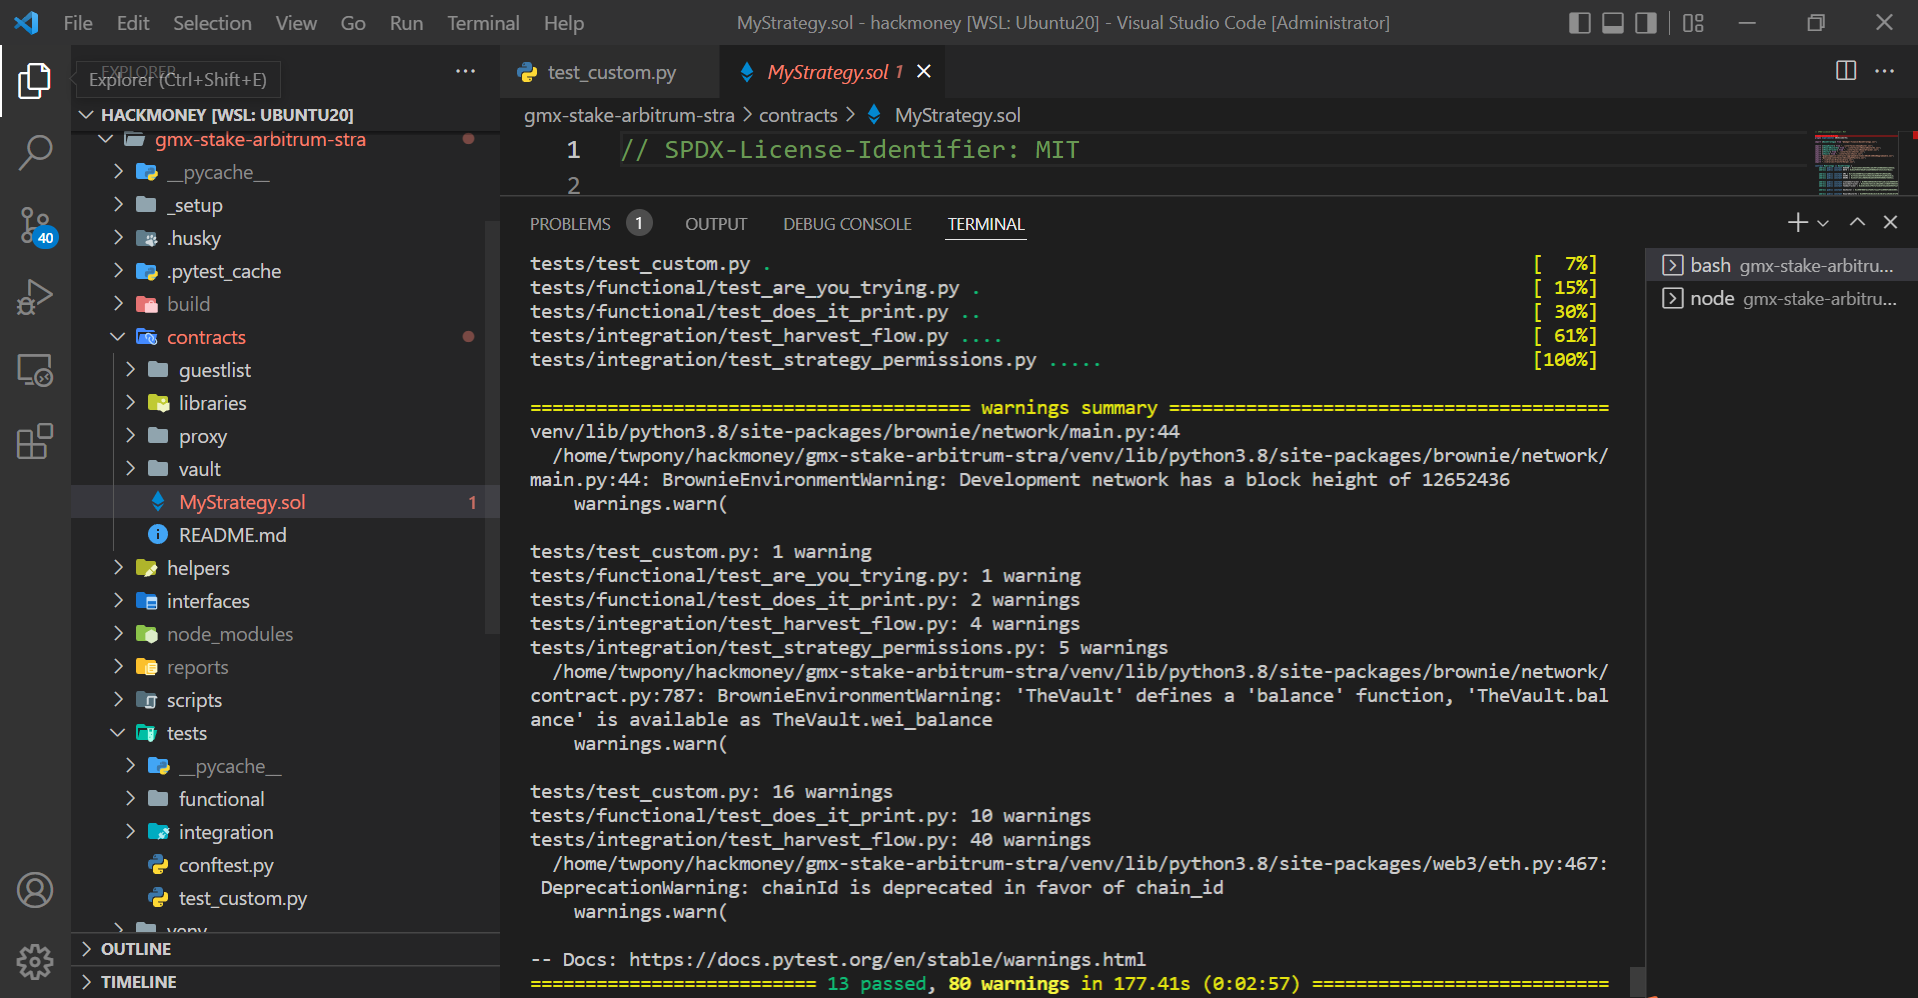Select the TERMINAL panel tab

point(986,224)
